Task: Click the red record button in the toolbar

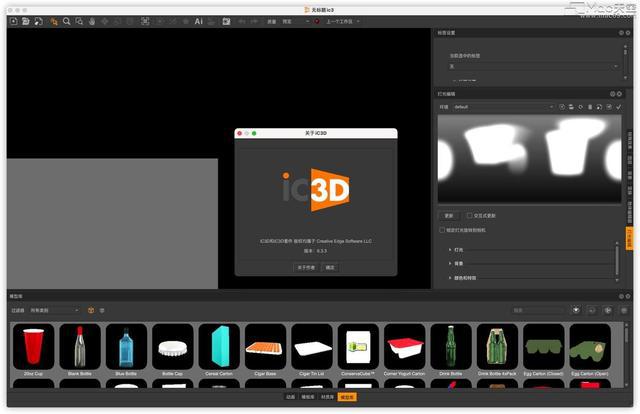Action: tap(317, 21)
